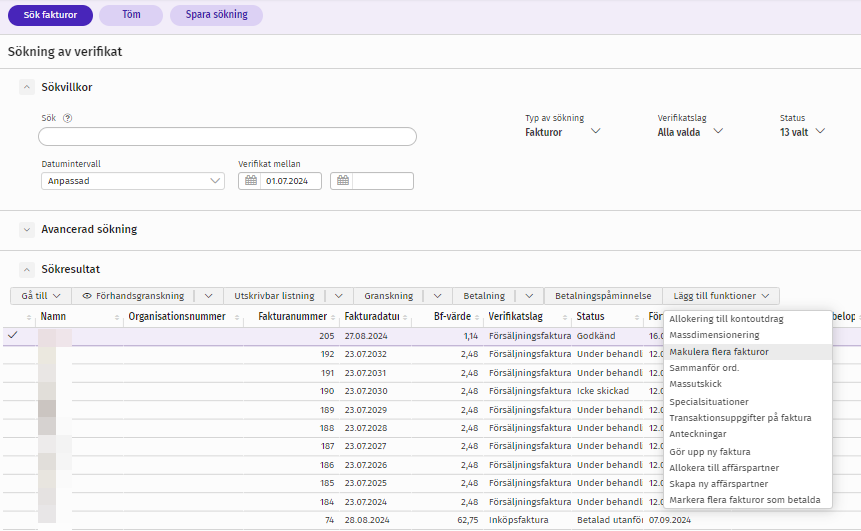The height and width of the screenshot is (531, 861).
Task: Uncheck the selected row for invoice 205
Action: point(13,335)
